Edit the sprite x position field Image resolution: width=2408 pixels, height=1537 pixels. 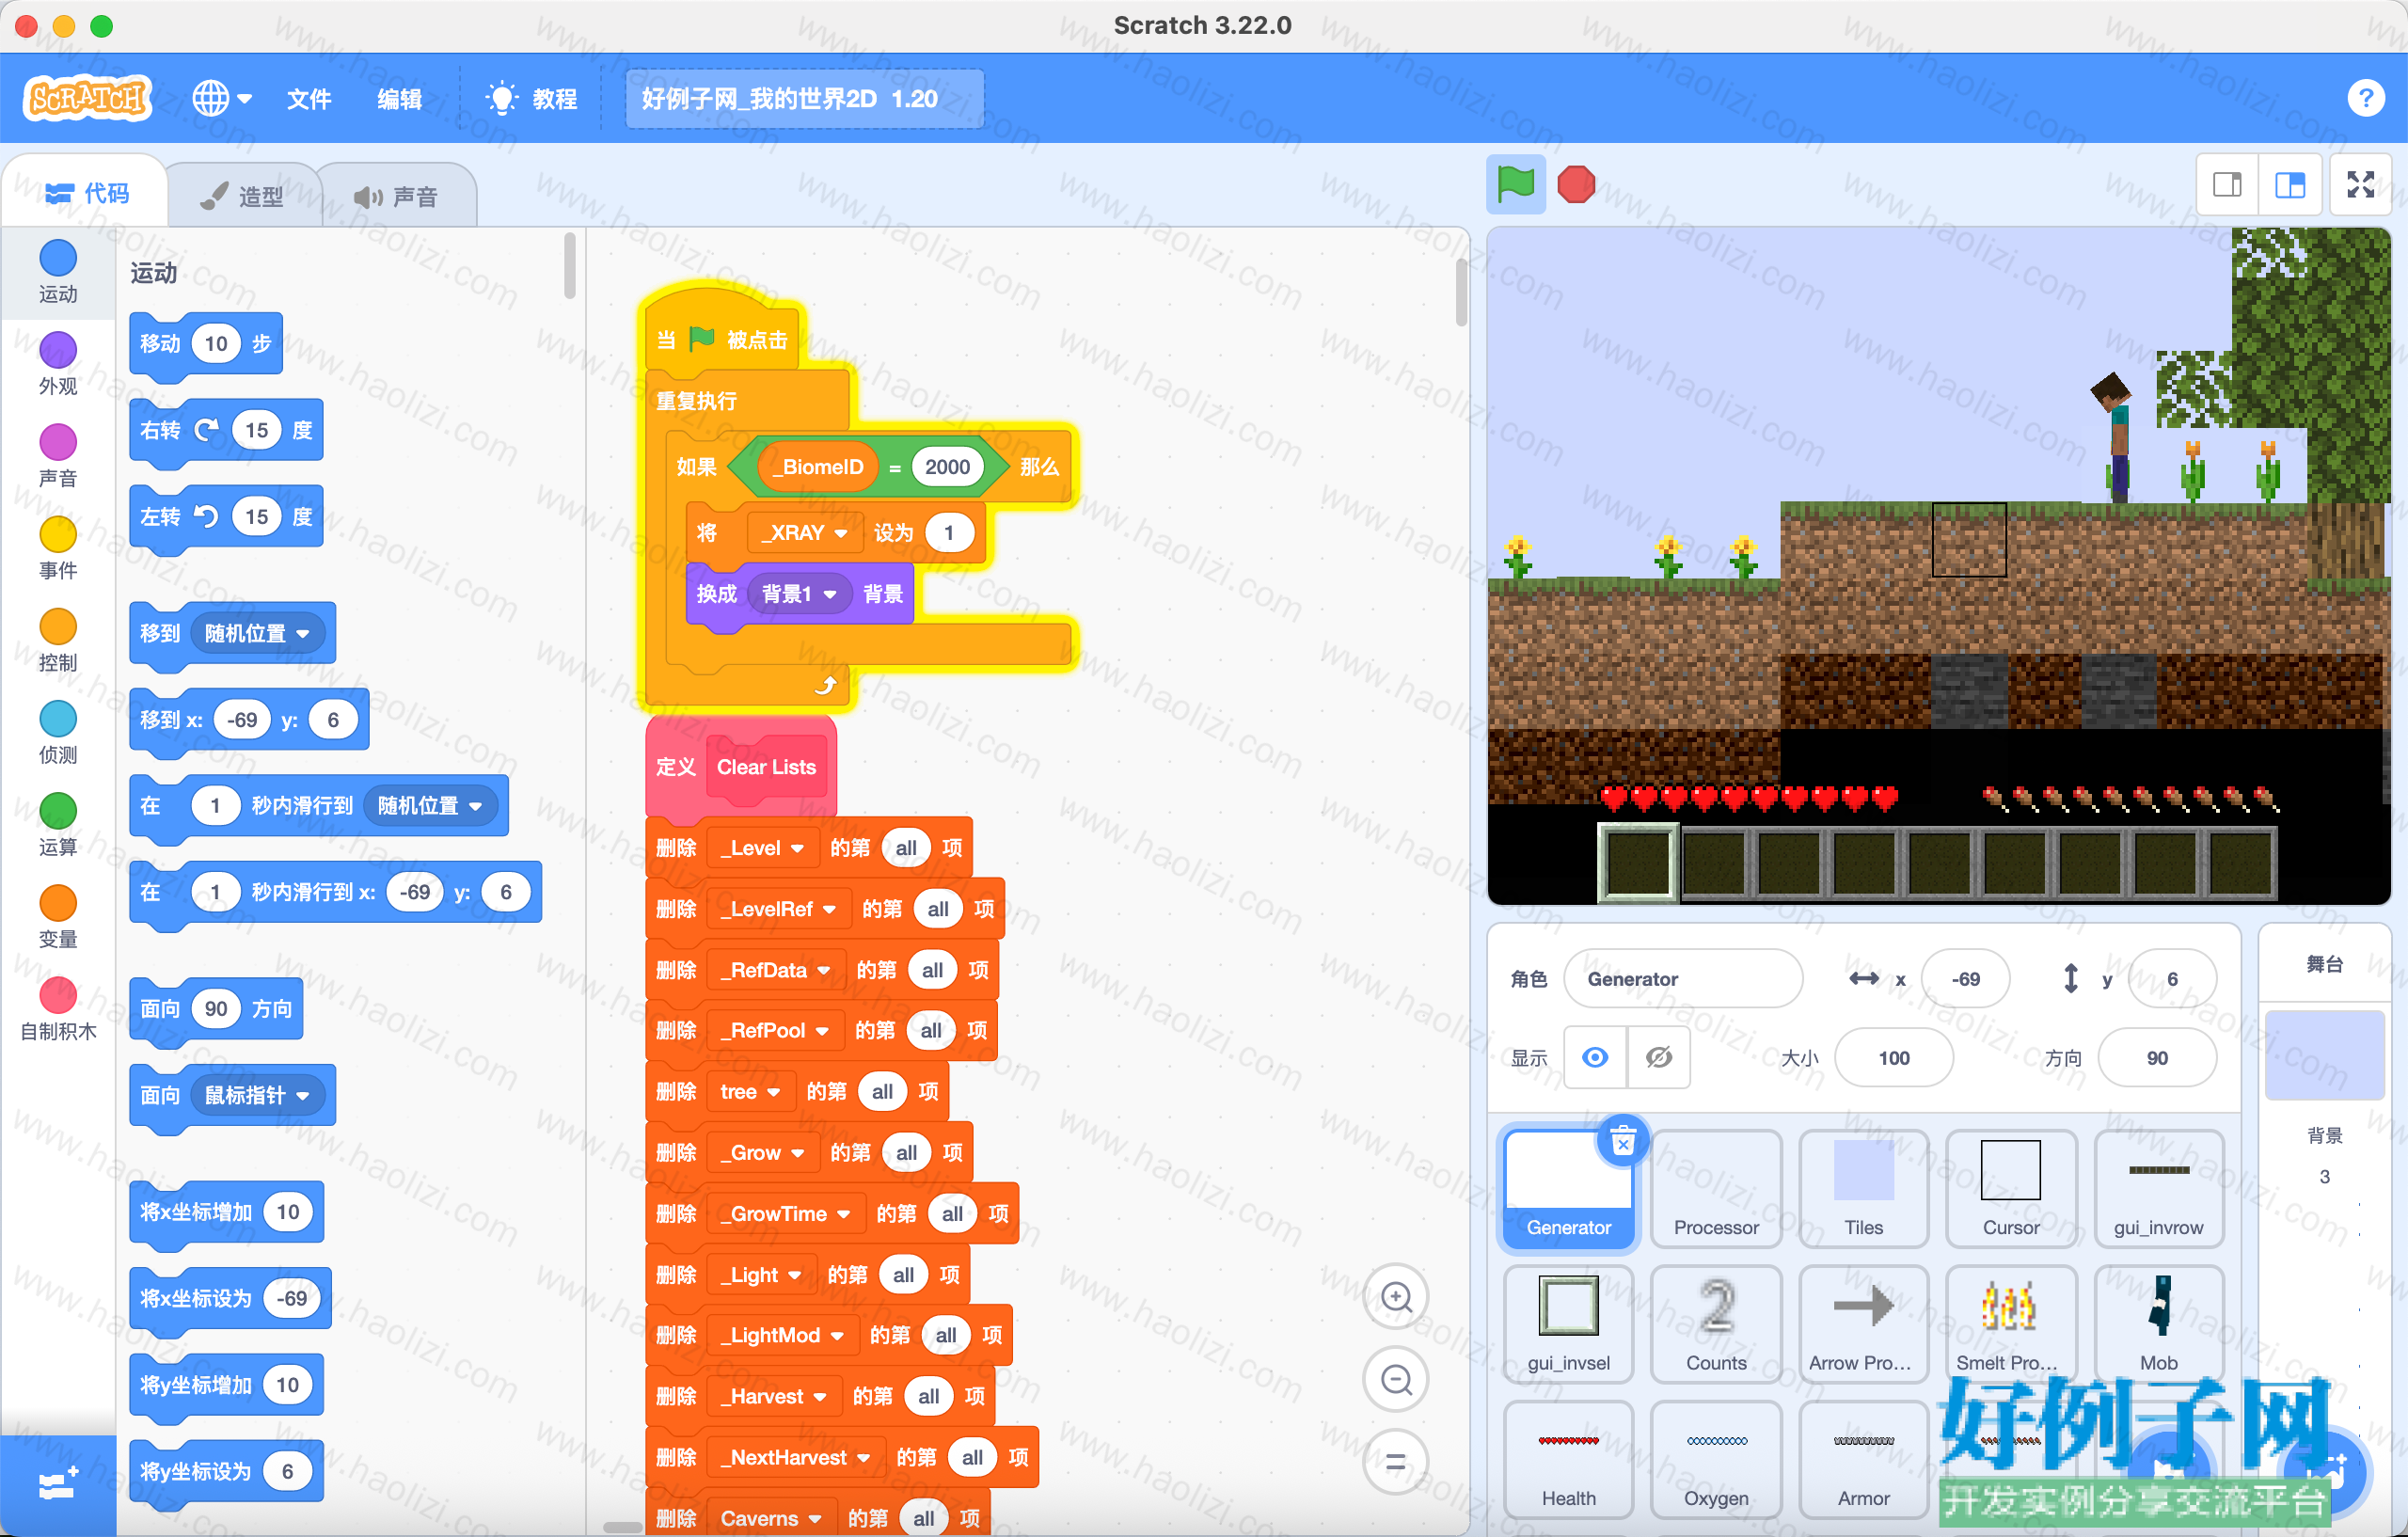[x=1965, y=979]
